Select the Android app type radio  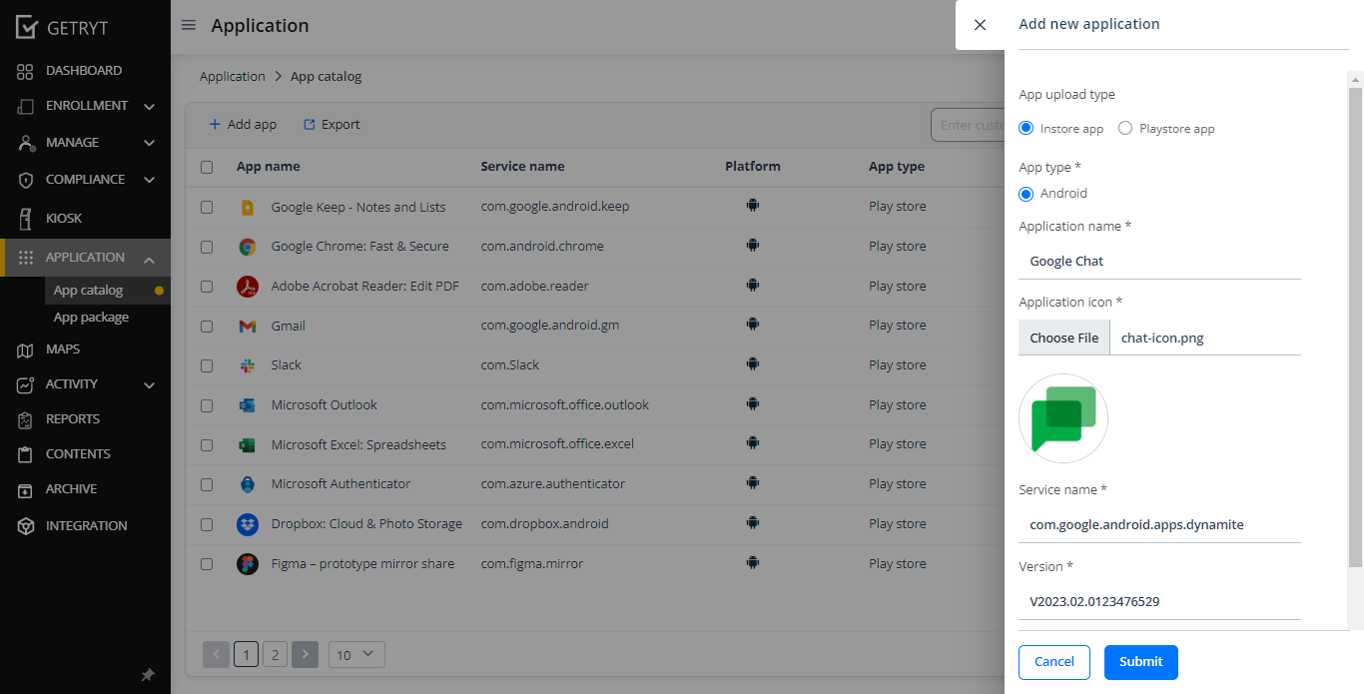coord(1026,194)
